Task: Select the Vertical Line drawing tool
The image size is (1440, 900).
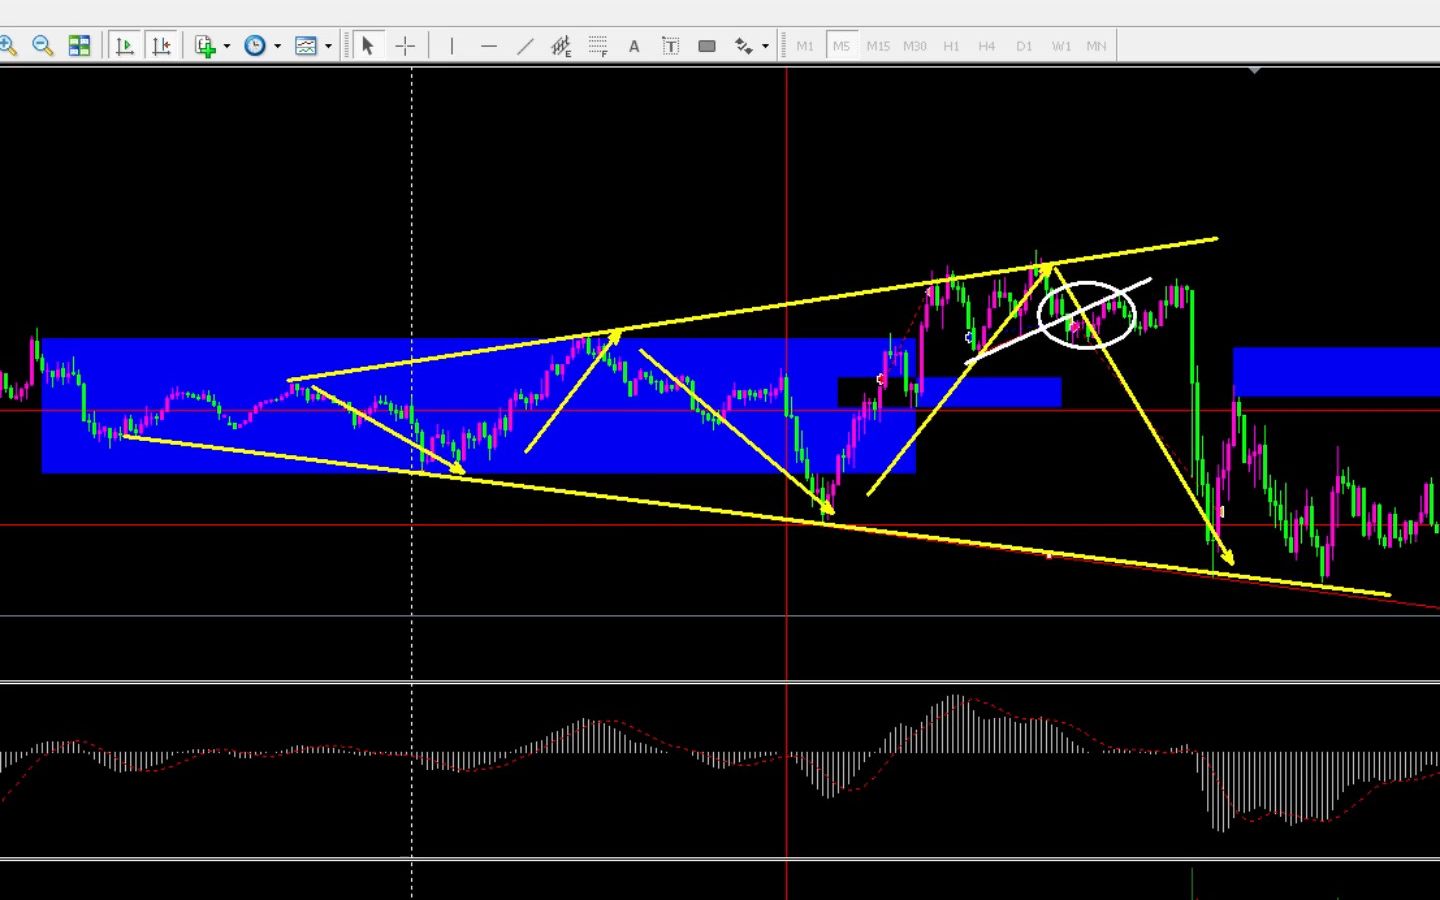Action: (x=452, y=45)
